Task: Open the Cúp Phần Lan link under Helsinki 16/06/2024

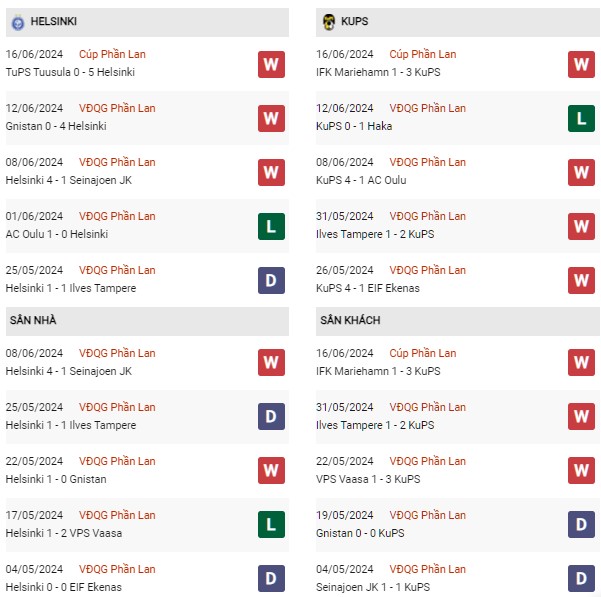Action: 112,54
